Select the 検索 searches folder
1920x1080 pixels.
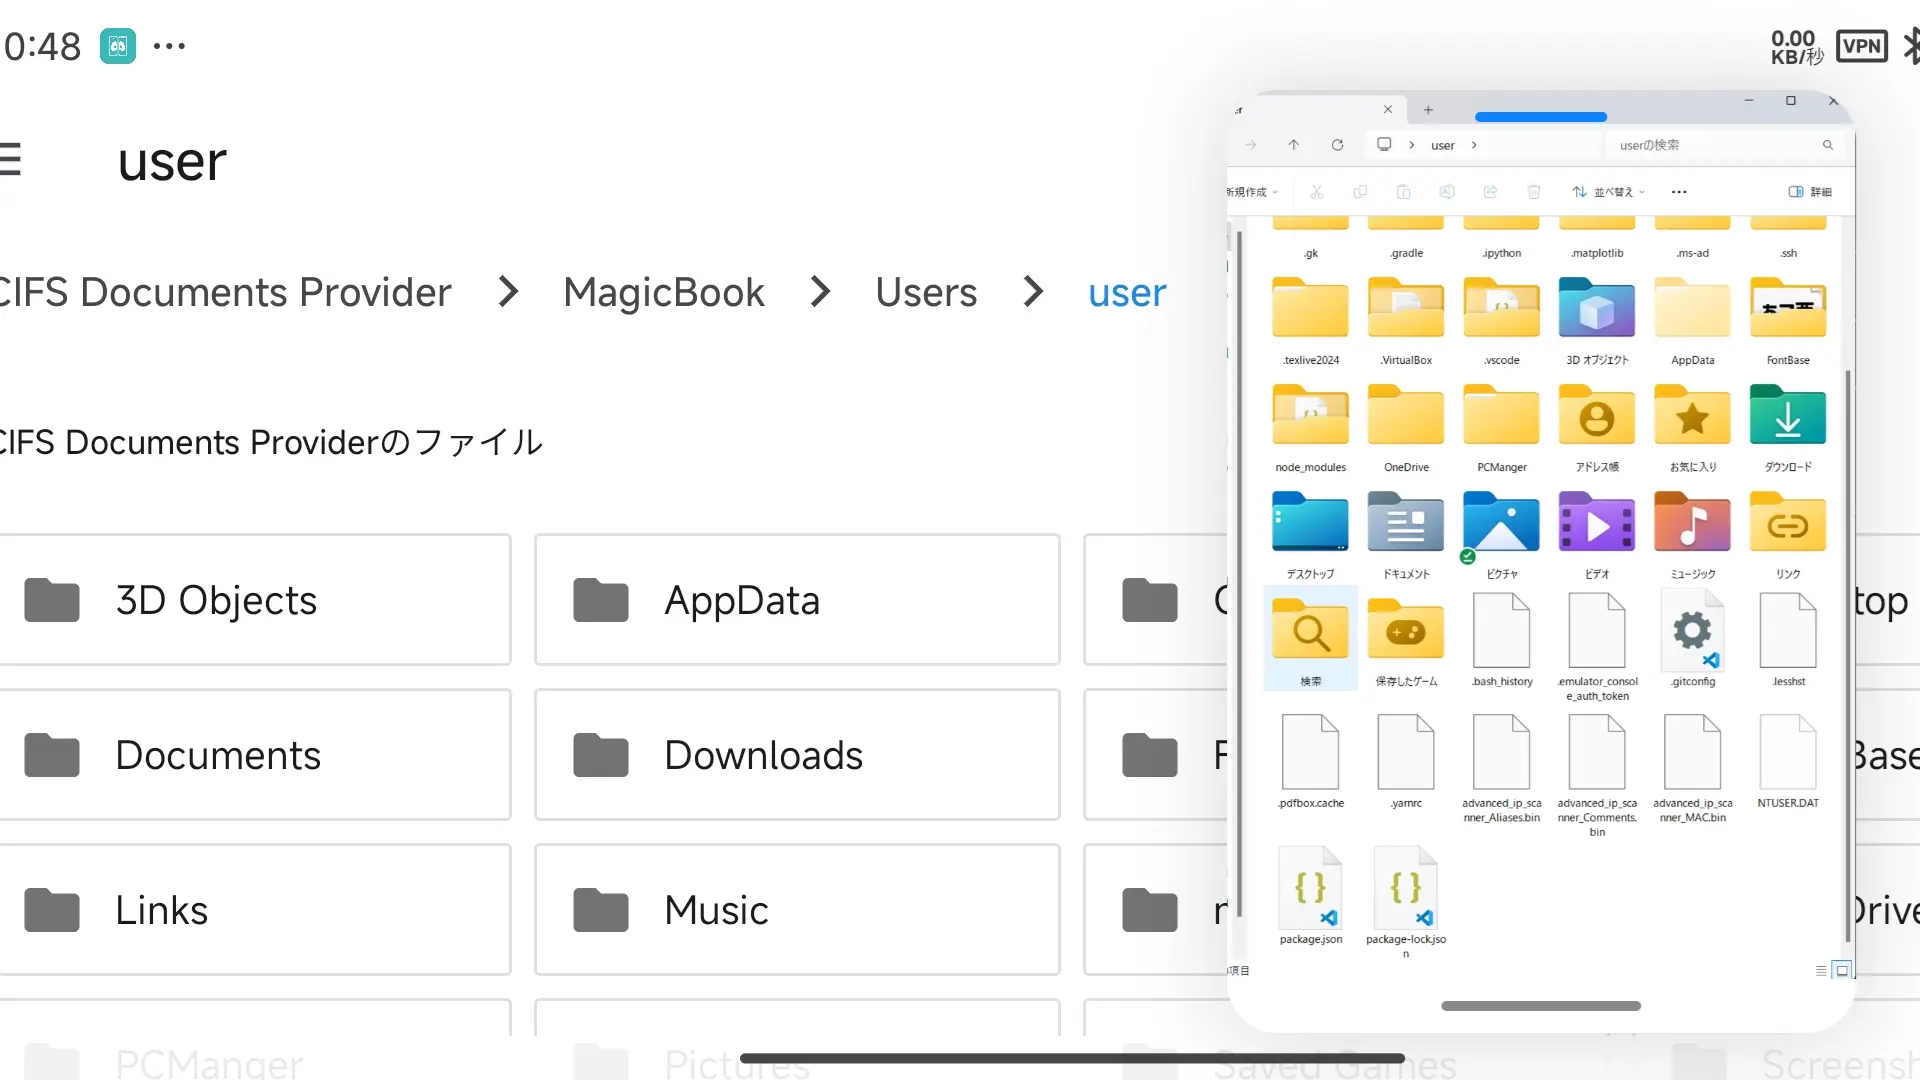pyautogui.click(x=1310, y=640)
